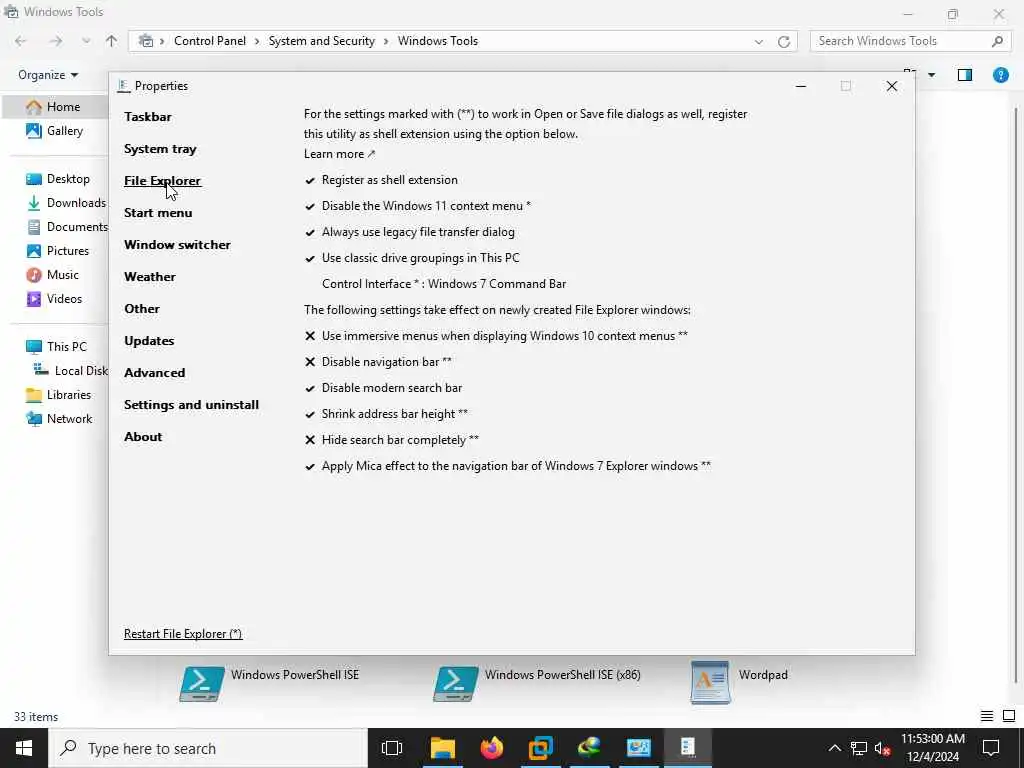The height and width of the screenshot is (768, 1024).
Task: Navigate forward in Explorer
Action: pyautogui.click(x=56, y=41)
